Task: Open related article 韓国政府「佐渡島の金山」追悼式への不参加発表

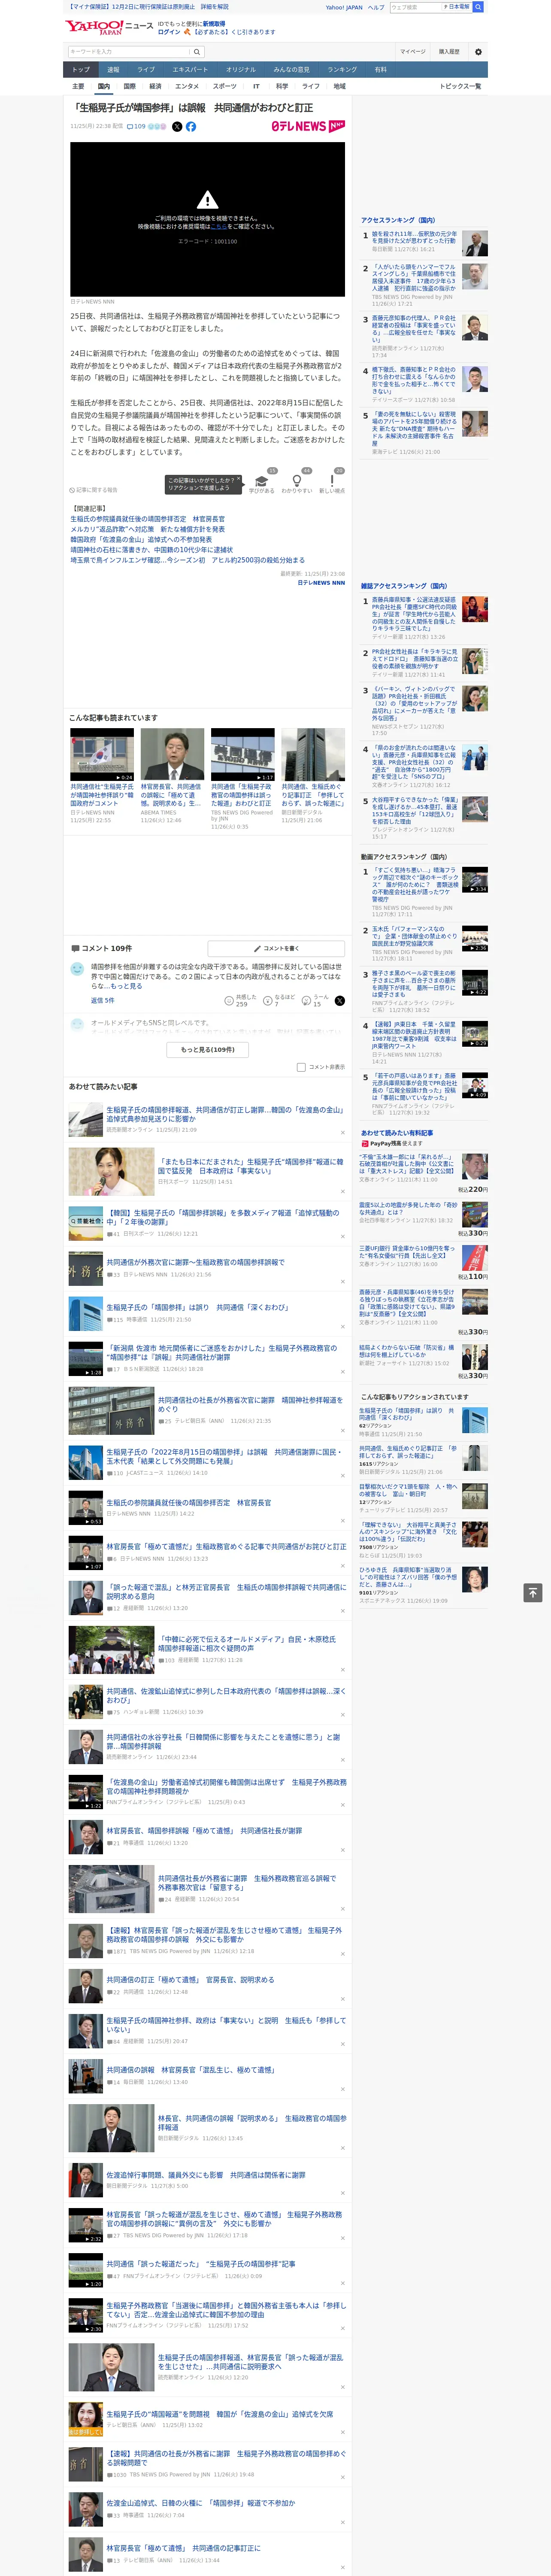Action: (141, 539)
